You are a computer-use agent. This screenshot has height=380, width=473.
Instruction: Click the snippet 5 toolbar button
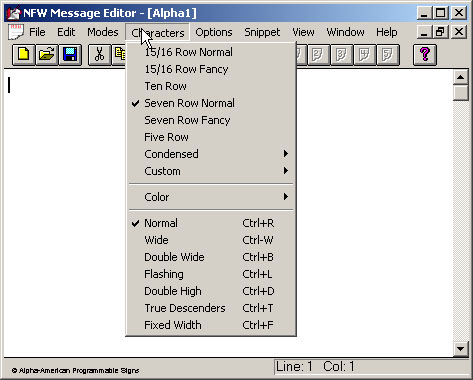click(388, 54)
